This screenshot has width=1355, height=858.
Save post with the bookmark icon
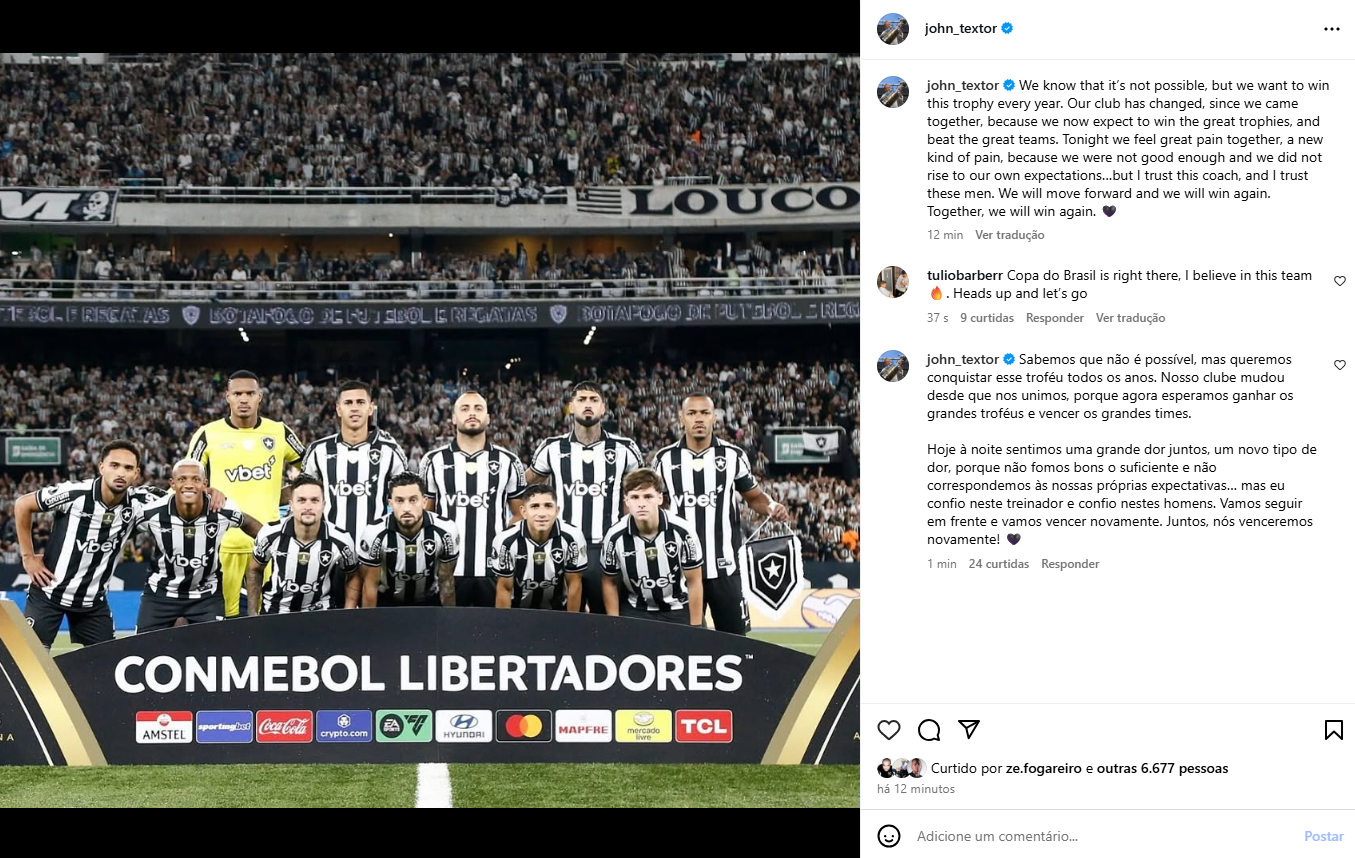pos(1334,730)
